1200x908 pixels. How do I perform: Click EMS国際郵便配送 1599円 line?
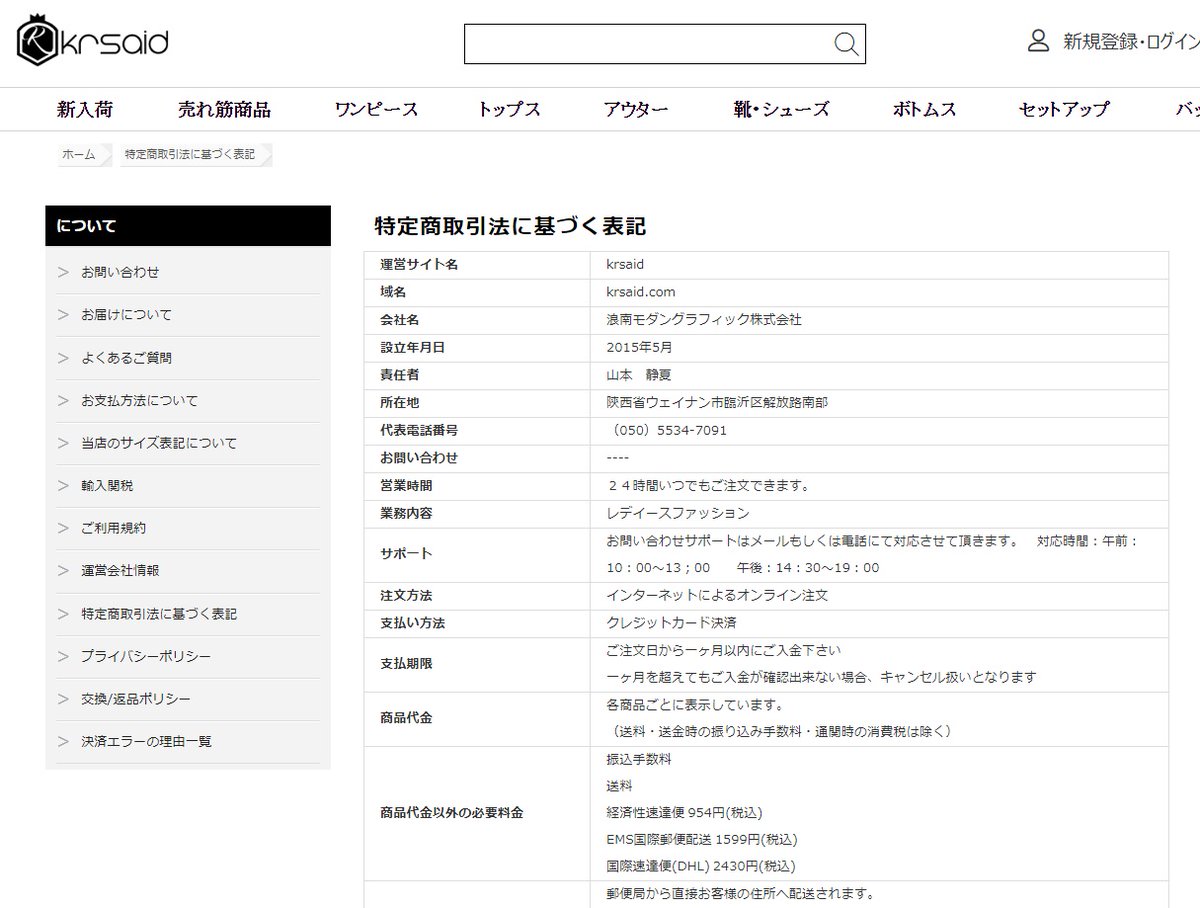click(x=702, y=839)
